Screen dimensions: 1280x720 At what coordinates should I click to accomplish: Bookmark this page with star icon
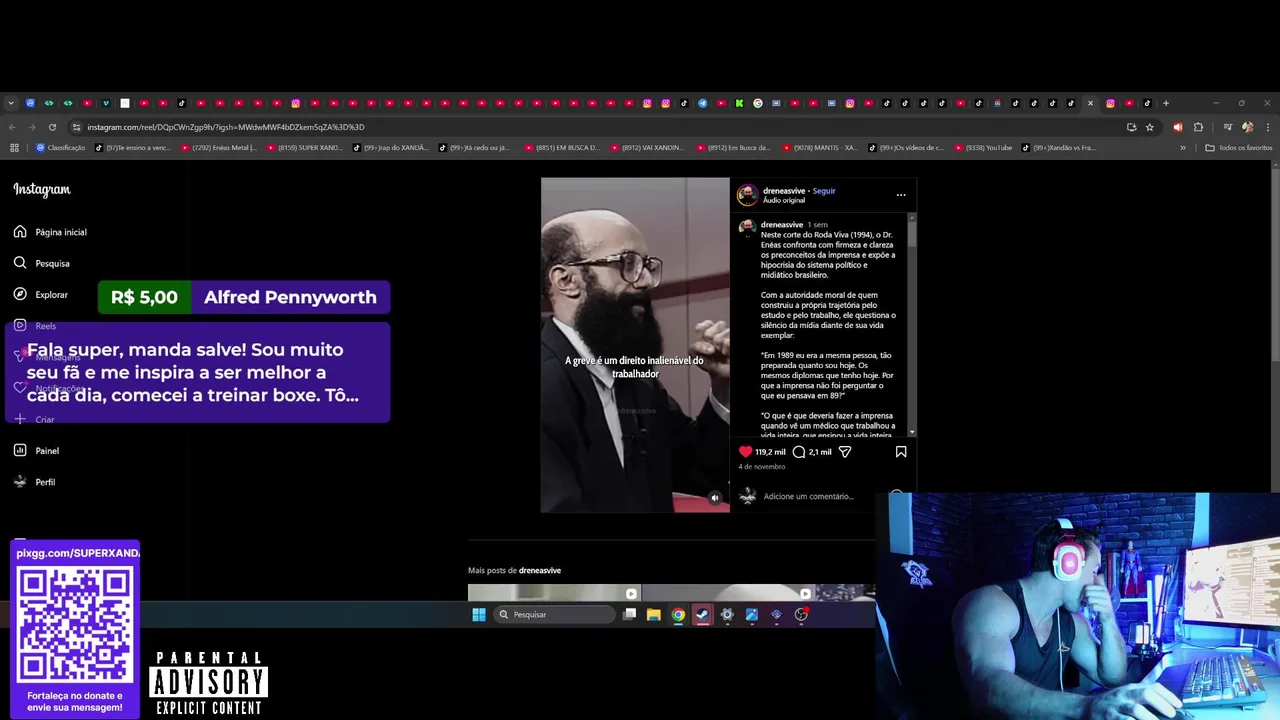pos(1150,127)
